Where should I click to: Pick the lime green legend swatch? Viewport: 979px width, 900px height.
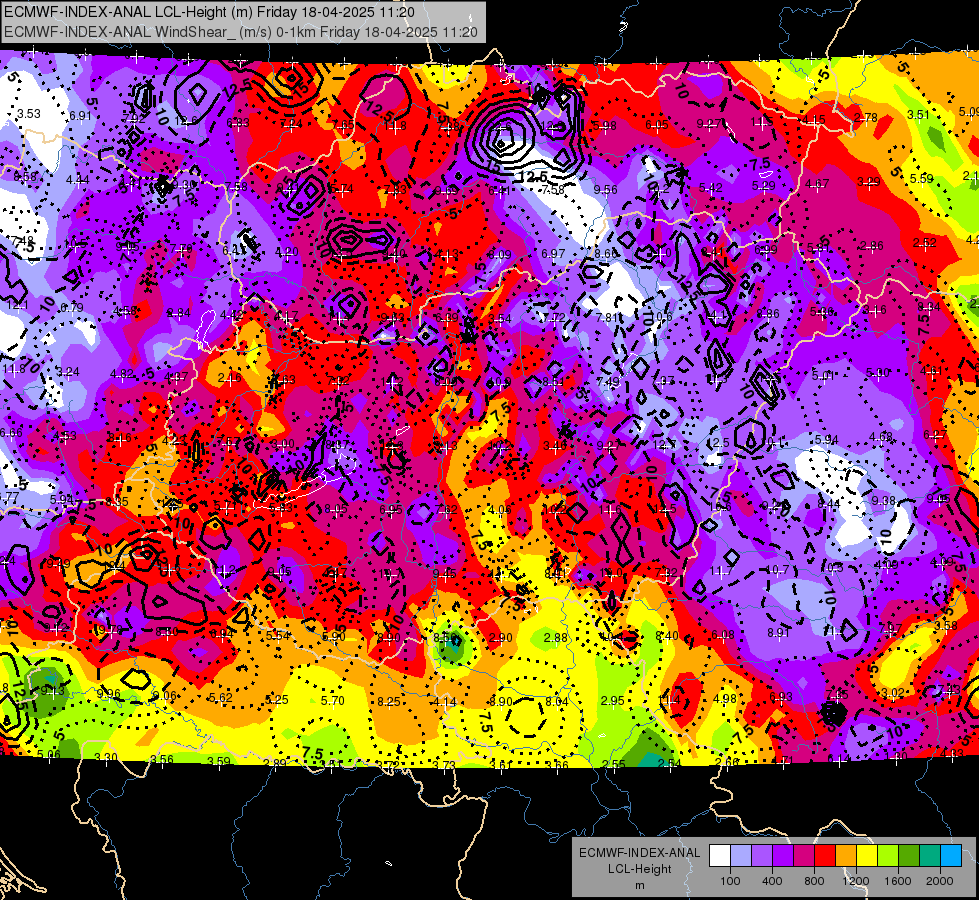point(888,856)
